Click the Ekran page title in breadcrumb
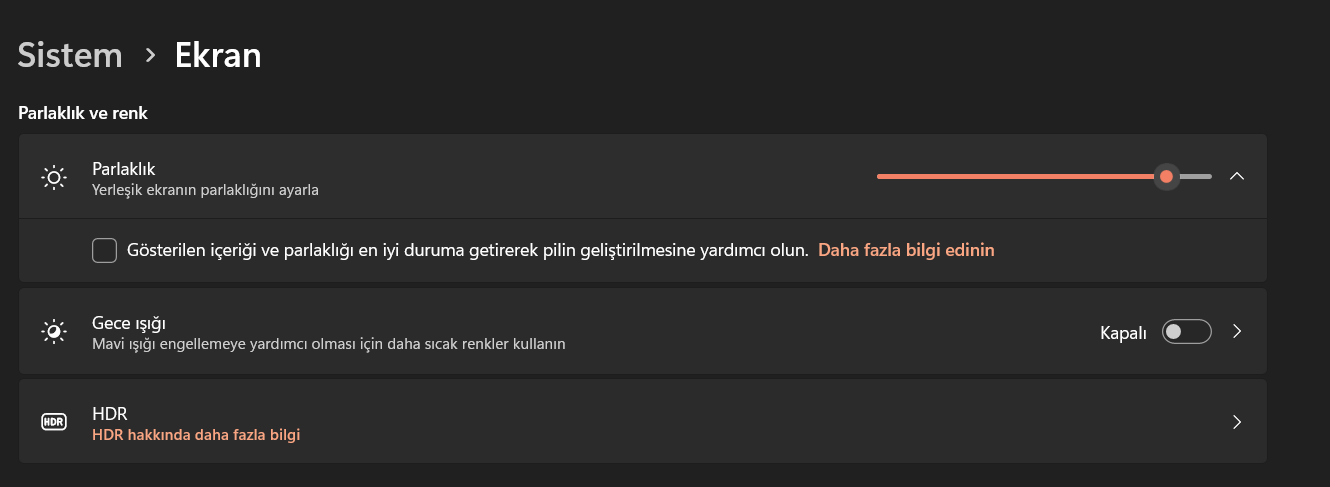Image resolution: width=1330 pixels, height=487 pixels. pos(218,55)
